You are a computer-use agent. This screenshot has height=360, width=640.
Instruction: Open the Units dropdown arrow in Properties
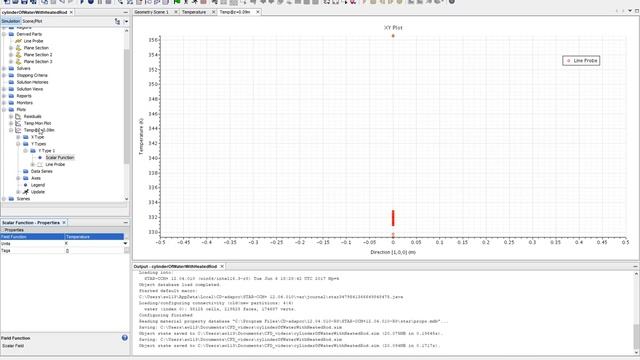coord(125,243)
